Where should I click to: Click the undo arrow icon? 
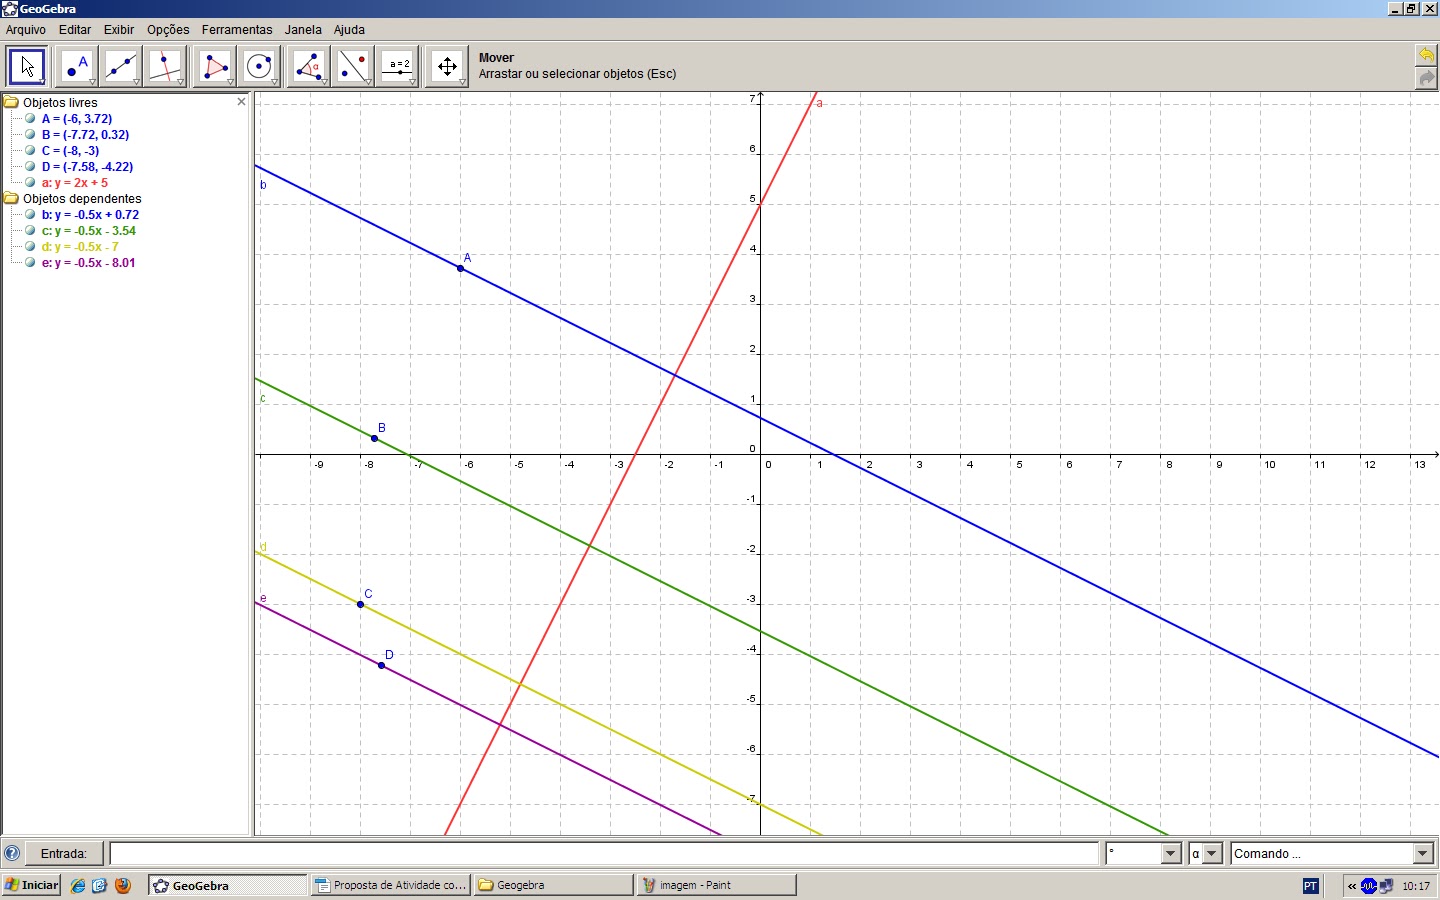(x=1427, y=55)
